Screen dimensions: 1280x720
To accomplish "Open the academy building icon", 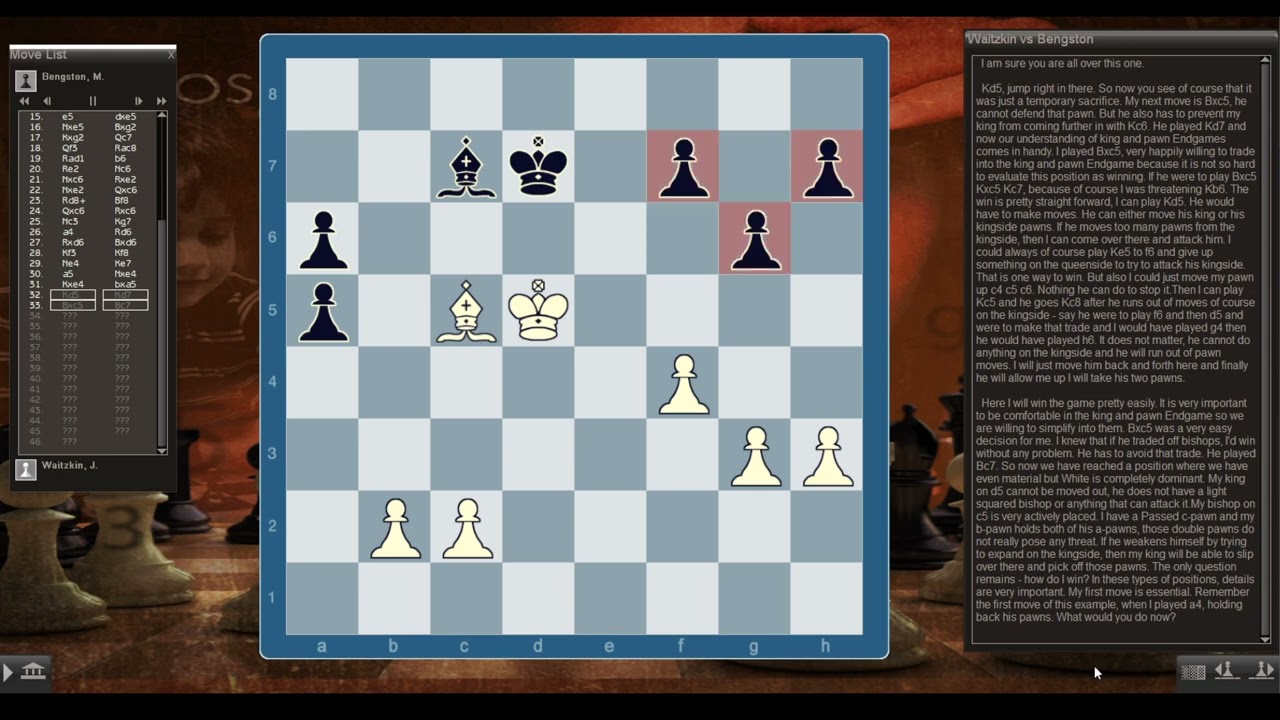I will point(33,671).
